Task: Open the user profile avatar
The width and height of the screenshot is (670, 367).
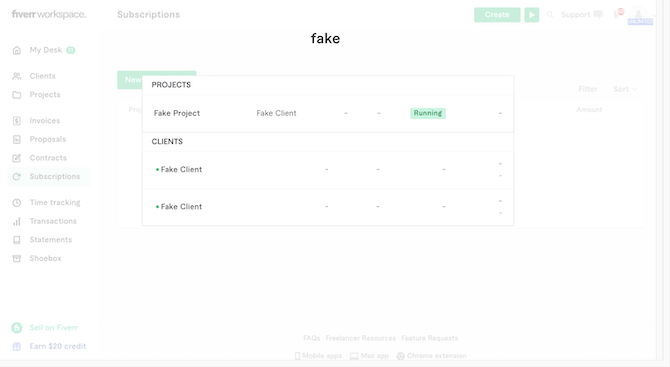Action: tap(638, 14)
